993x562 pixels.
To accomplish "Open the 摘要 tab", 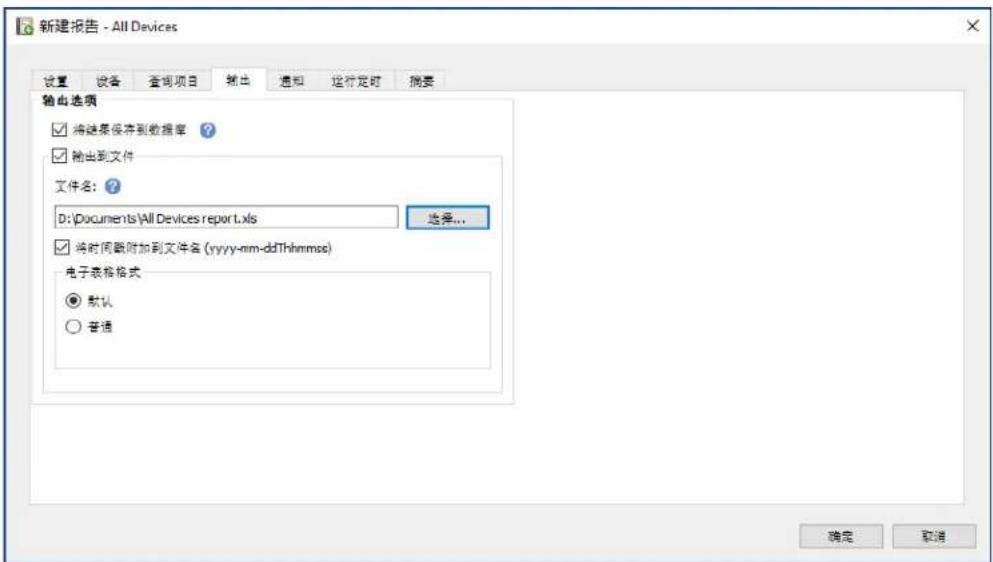I will click(421, 81).
